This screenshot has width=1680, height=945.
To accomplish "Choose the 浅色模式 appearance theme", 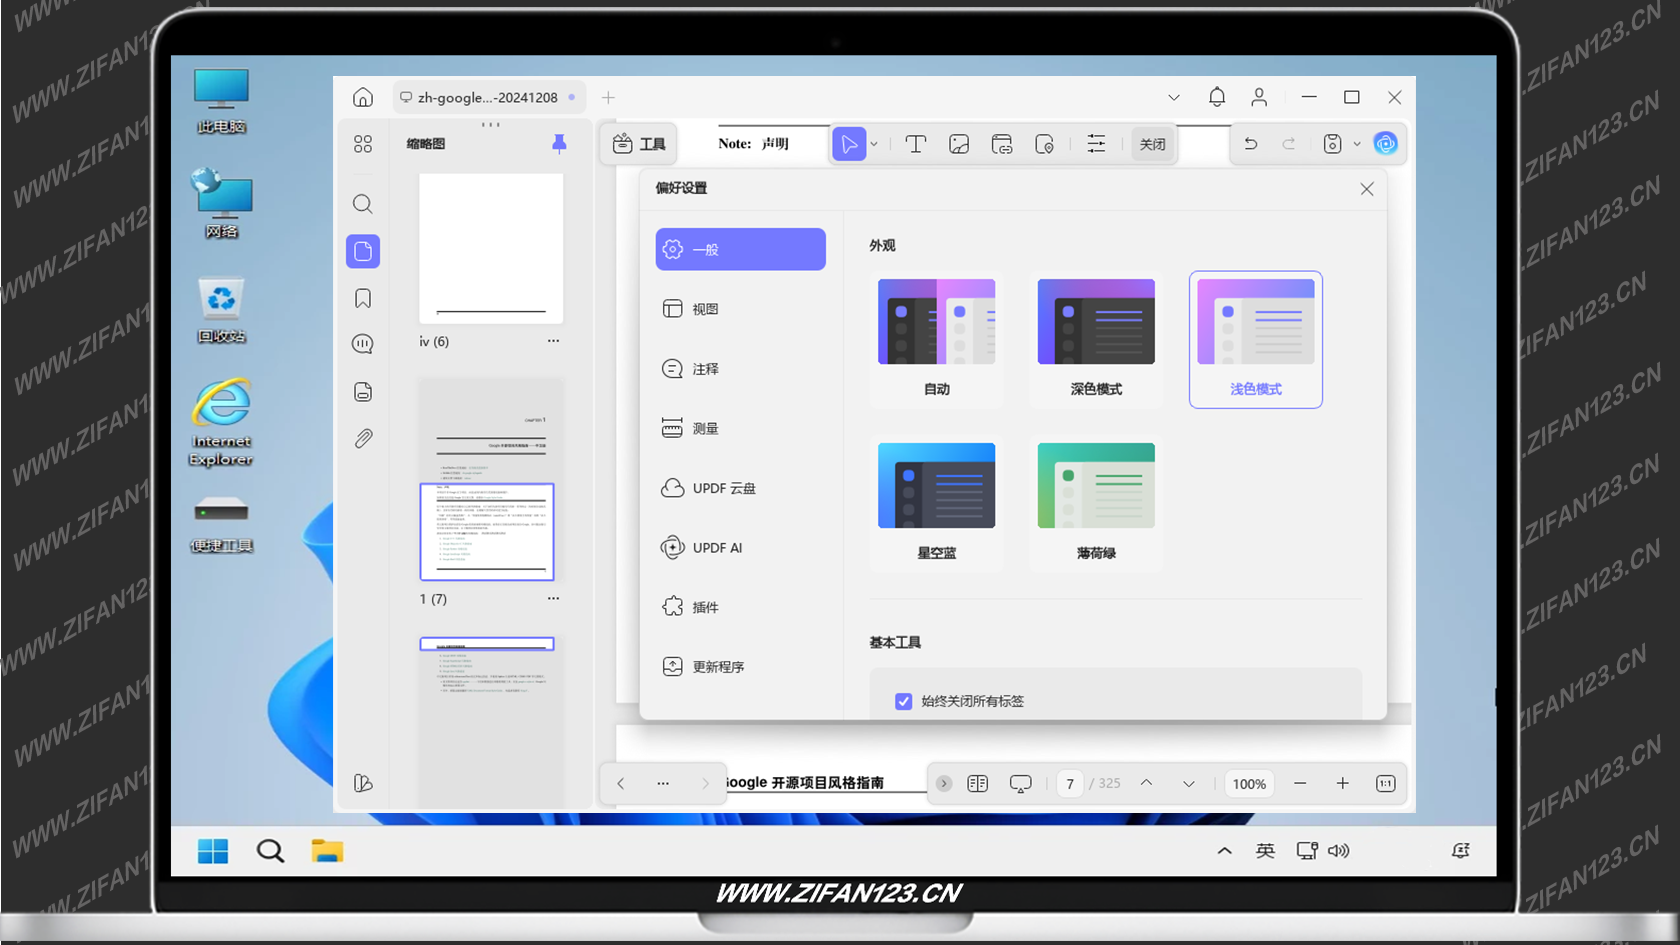I will pos(1256,338).
